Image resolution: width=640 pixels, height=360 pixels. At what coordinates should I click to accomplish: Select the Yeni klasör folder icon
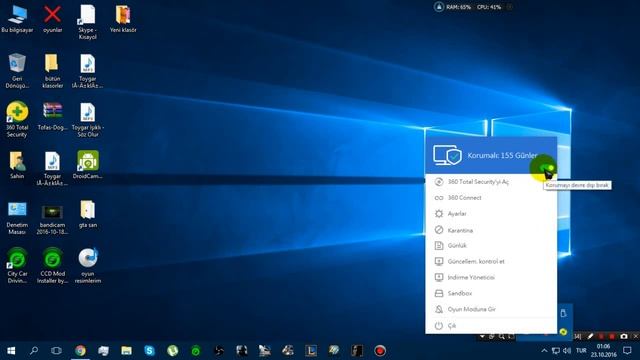tap(123, 19)
